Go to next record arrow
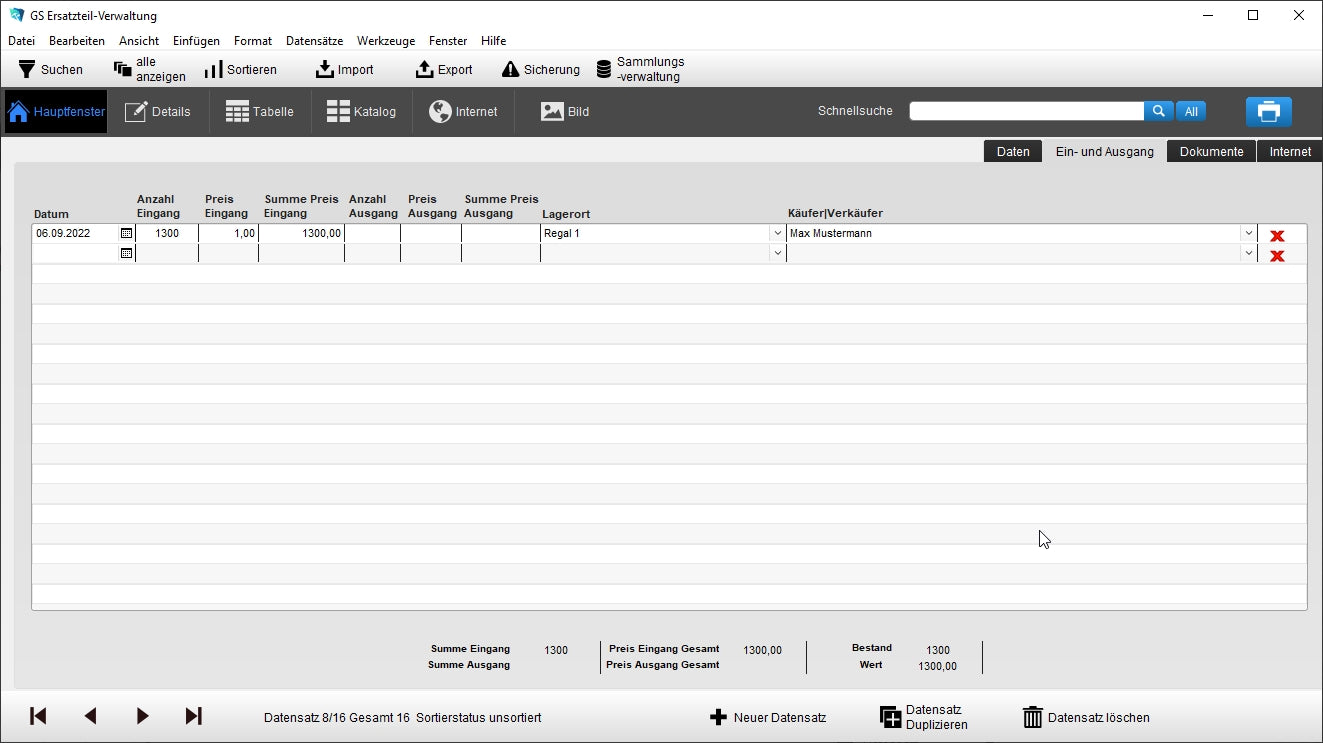Screen dimensions: 1323x743 tap(142, 716)
